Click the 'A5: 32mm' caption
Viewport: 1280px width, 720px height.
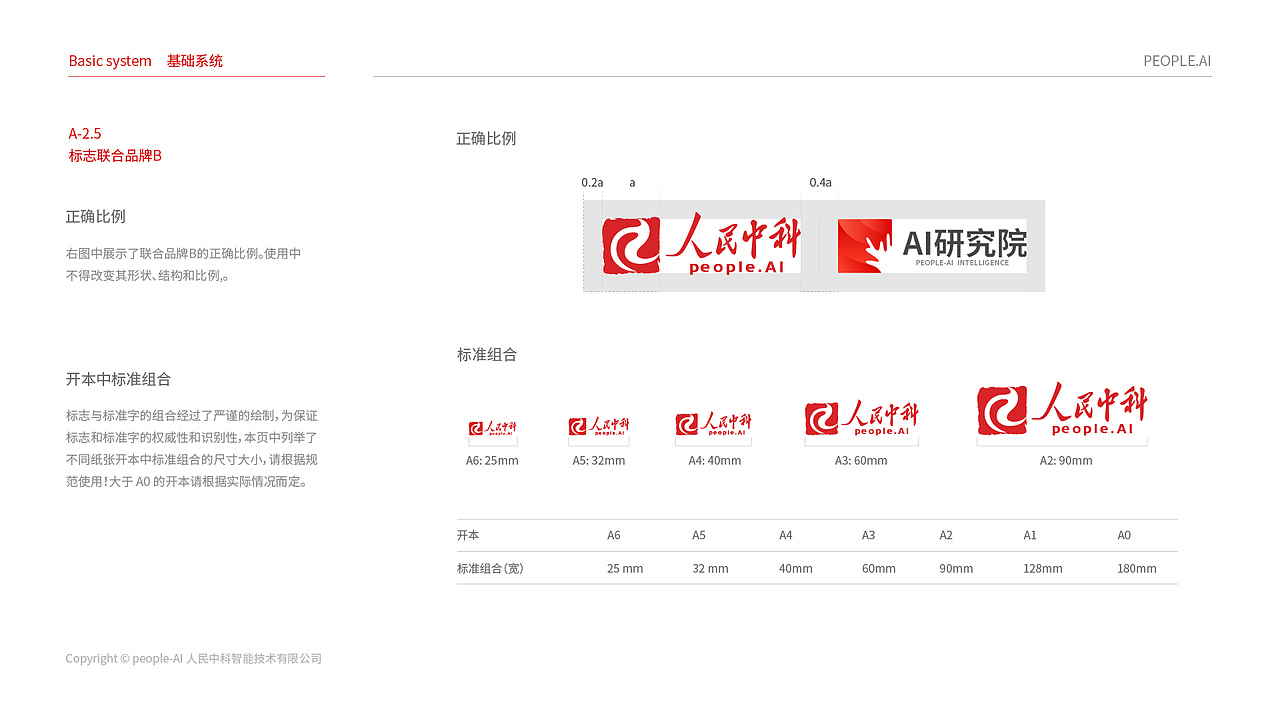599,461
